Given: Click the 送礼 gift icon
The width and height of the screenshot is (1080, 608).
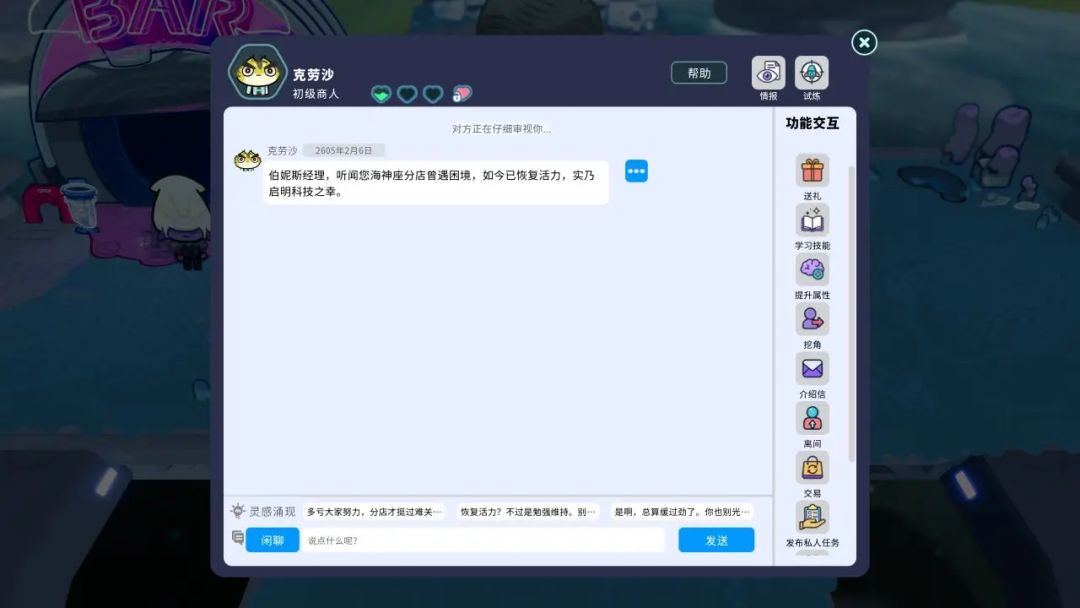Looking at the screenshot, I should coord(812,171).
